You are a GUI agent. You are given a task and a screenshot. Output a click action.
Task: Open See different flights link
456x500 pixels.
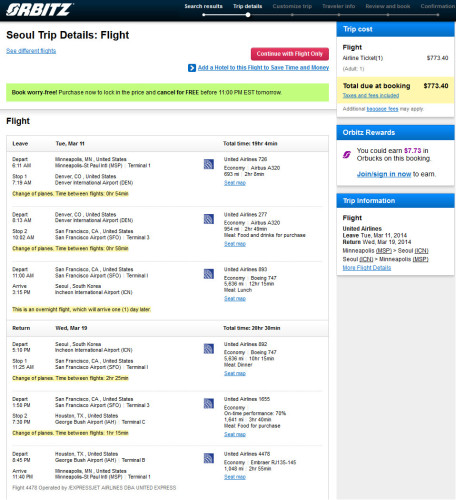(31, 51)
